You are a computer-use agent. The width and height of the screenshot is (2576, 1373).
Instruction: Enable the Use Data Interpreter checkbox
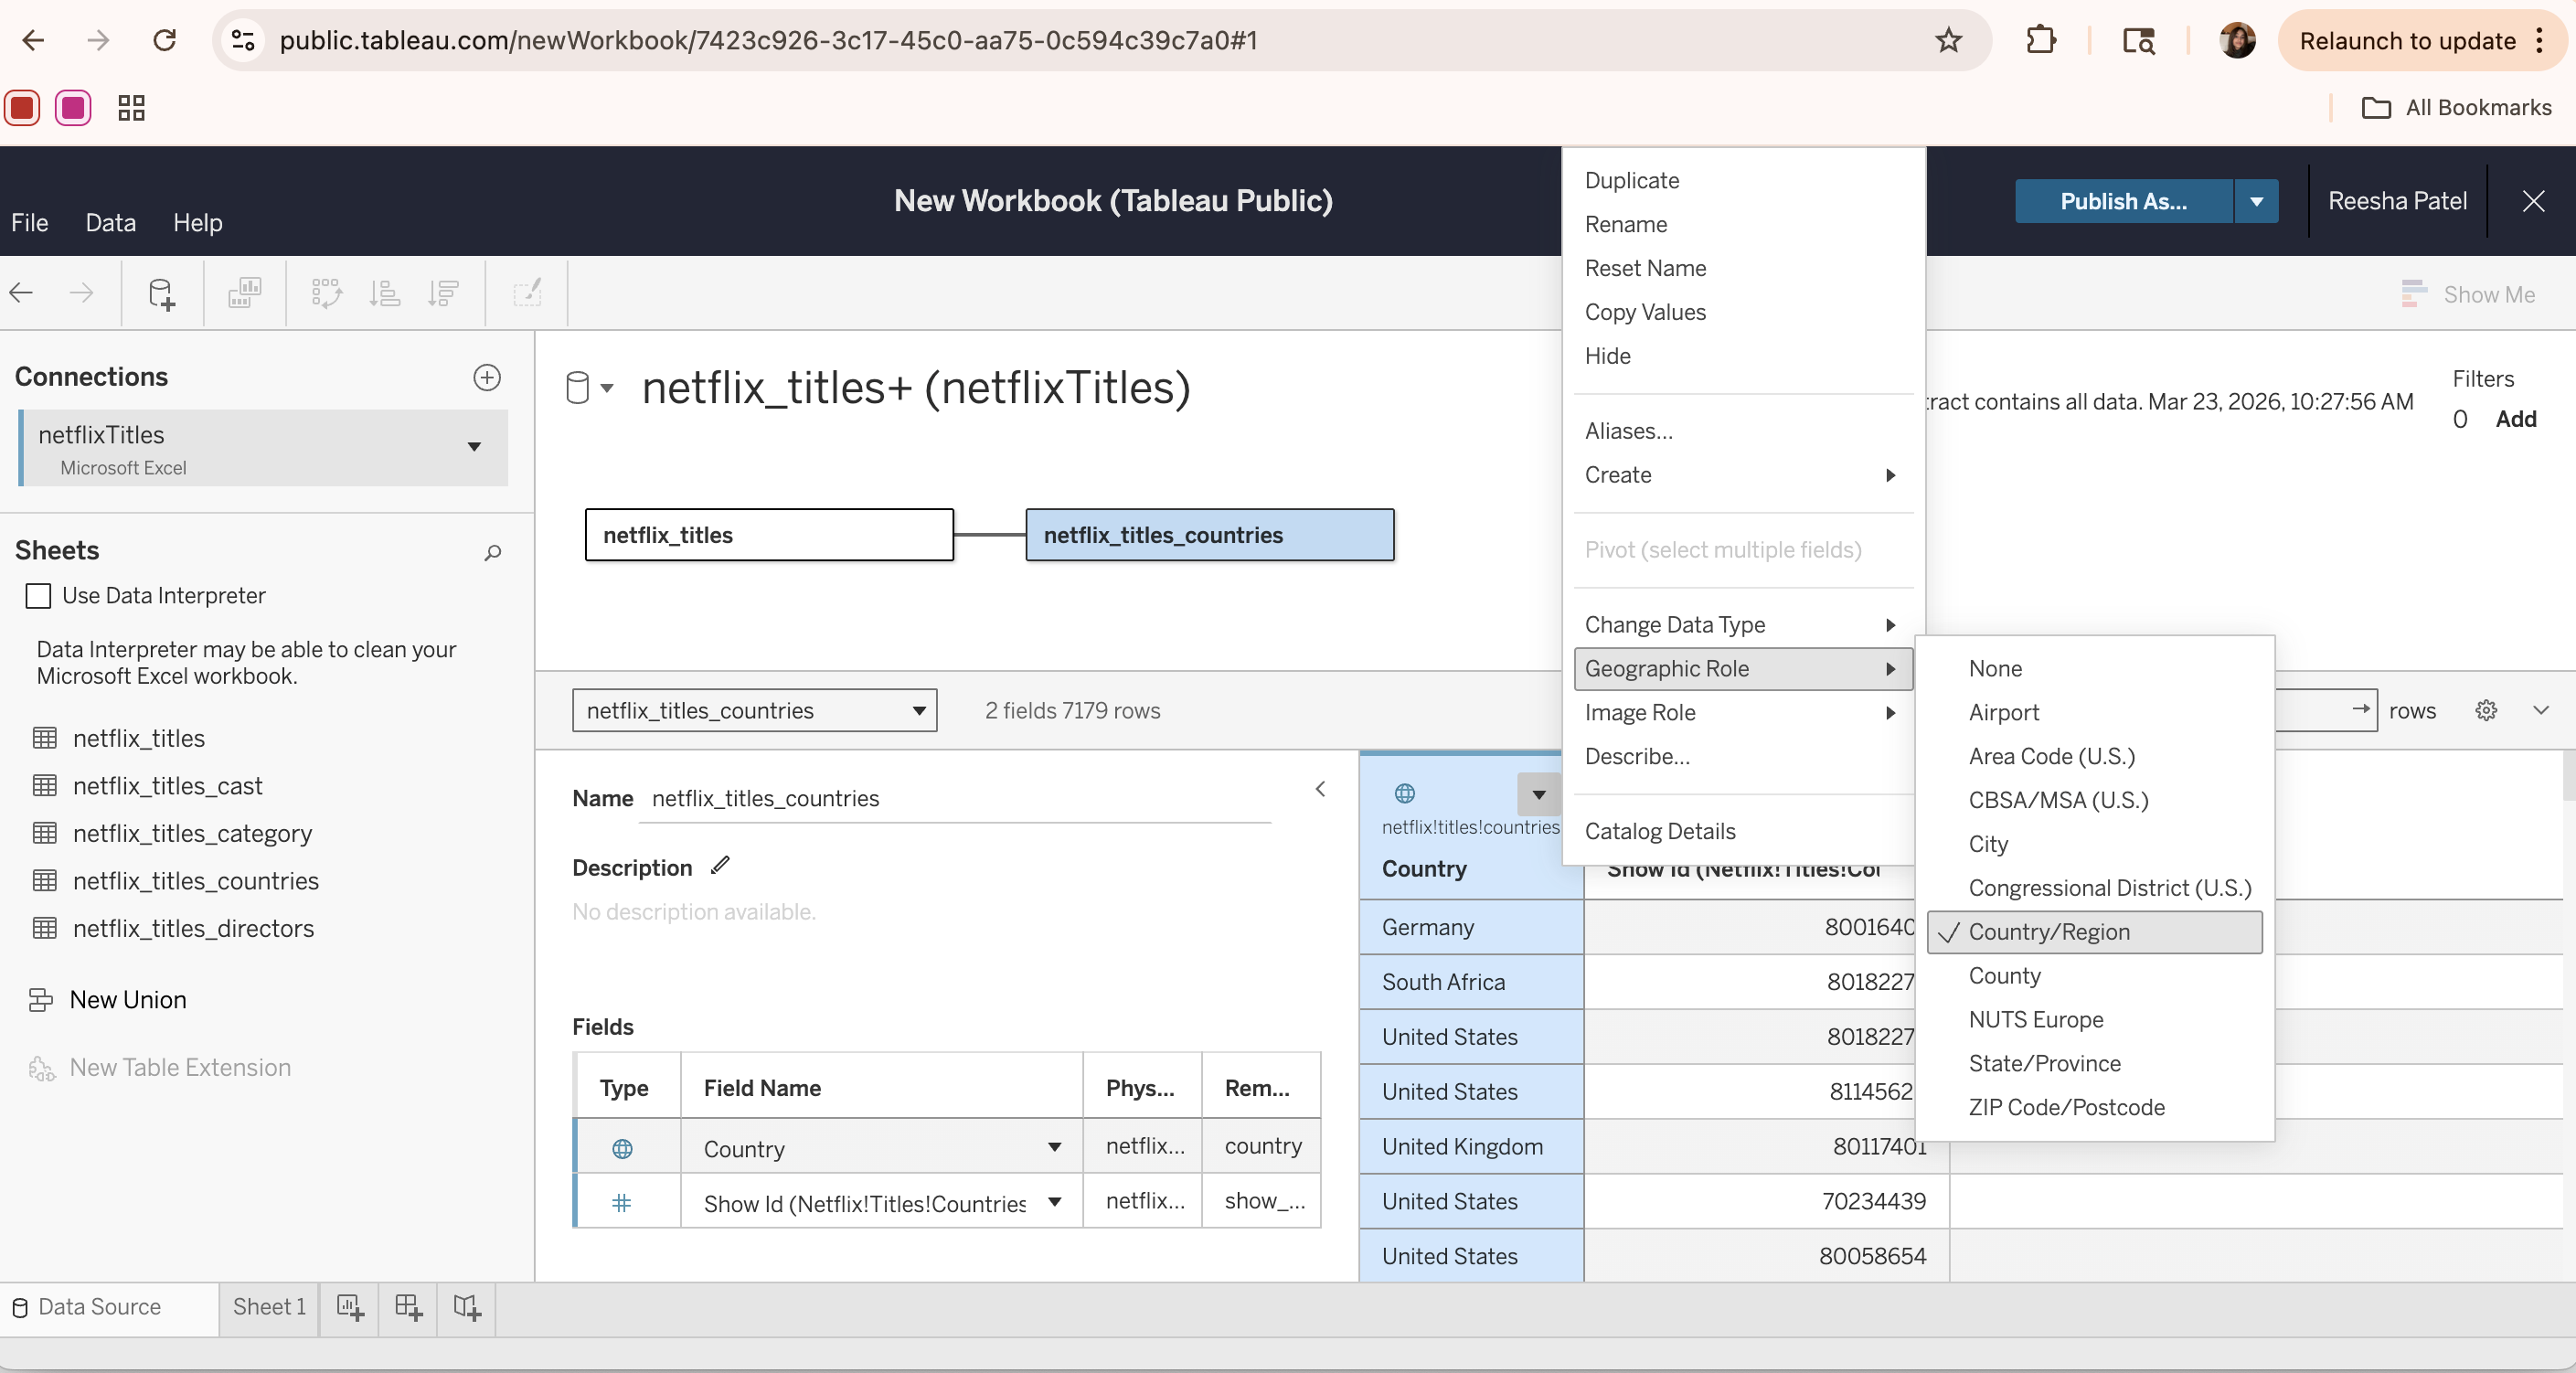(38, 596)
